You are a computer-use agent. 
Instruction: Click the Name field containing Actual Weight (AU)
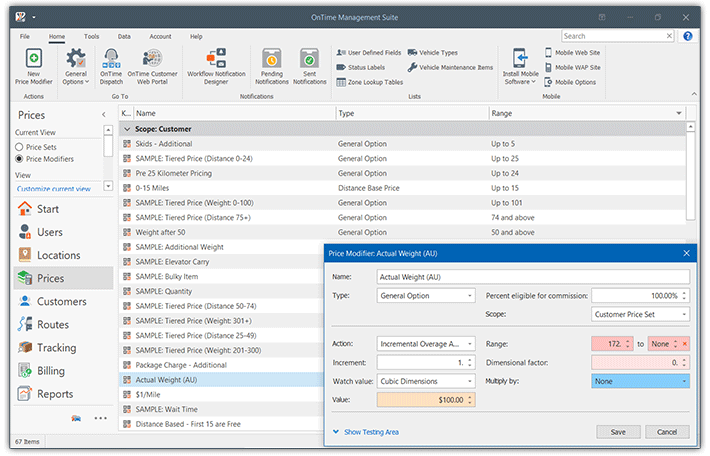(x=533, y=277)
